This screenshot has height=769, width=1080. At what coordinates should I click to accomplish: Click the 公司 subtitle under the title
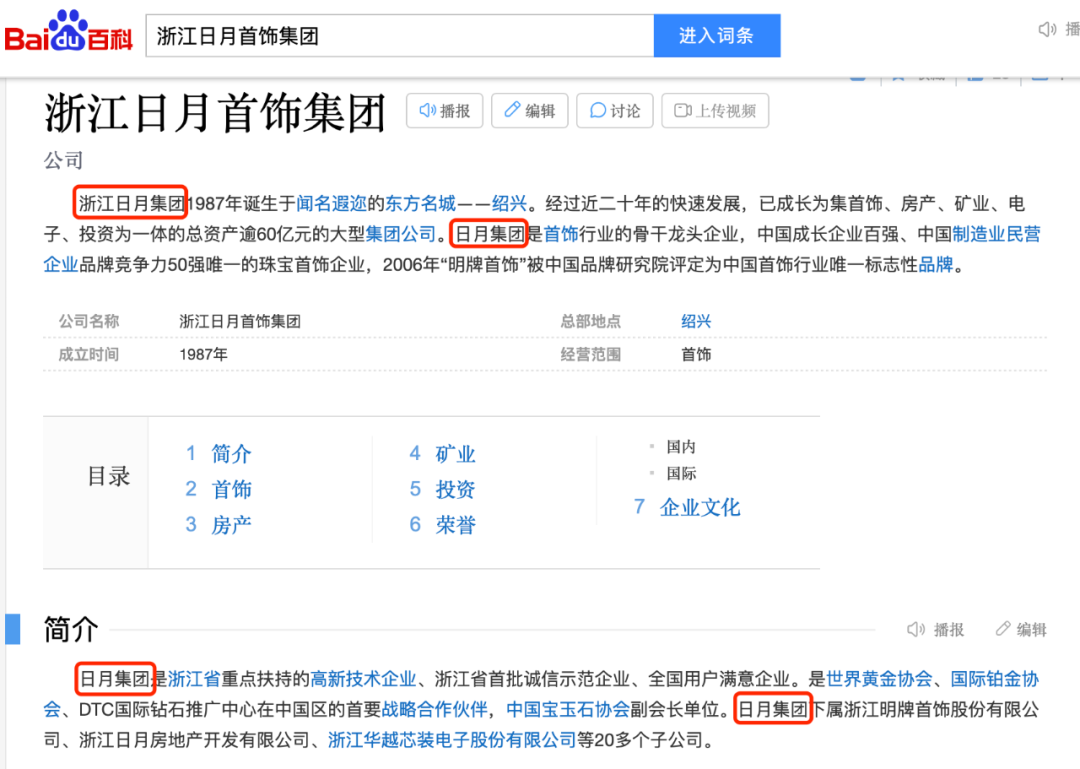[63, 161]
